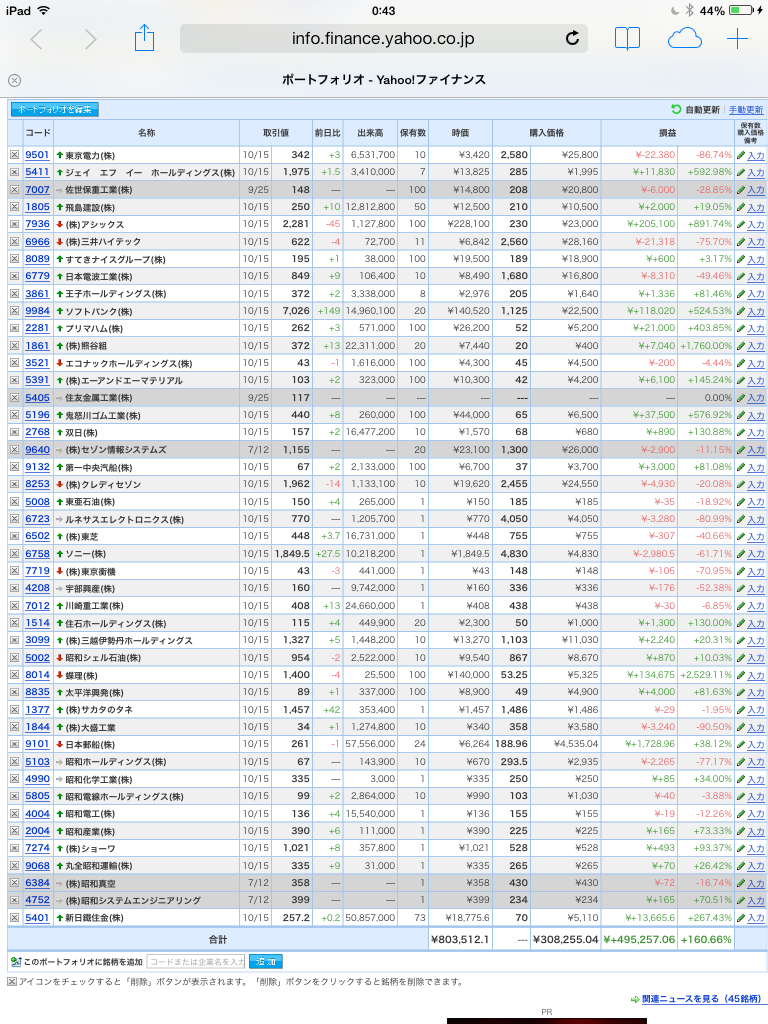Check the delete box for row 9984
Viewport: 768px width, 1024px height.
point(14,311)
